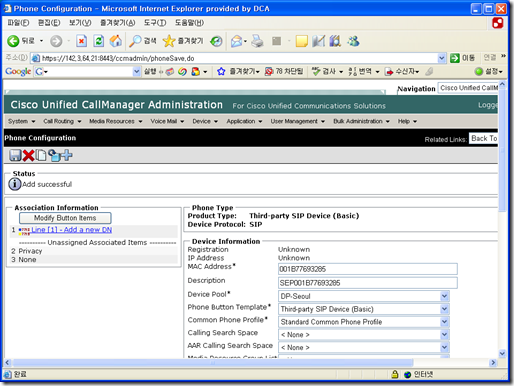Screen dimensions: 514x386
Task: Click the Reset phone icon
Action: pos(54,155)
